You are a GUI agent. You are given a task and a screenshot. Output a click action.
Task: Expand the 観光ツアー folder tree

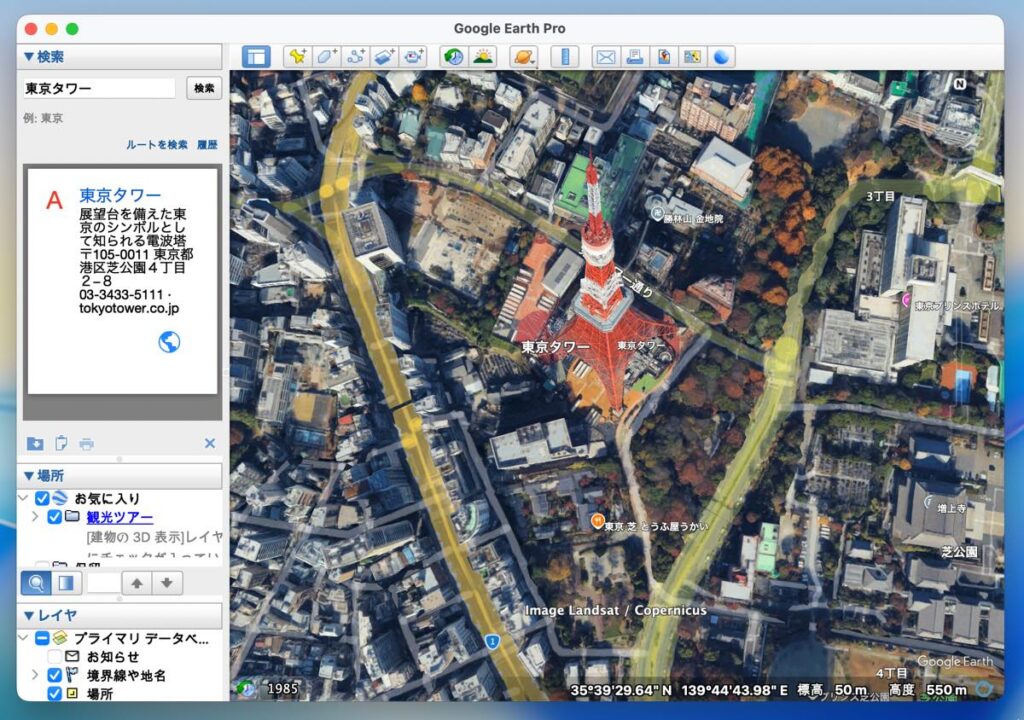click(x=36, y=517)
